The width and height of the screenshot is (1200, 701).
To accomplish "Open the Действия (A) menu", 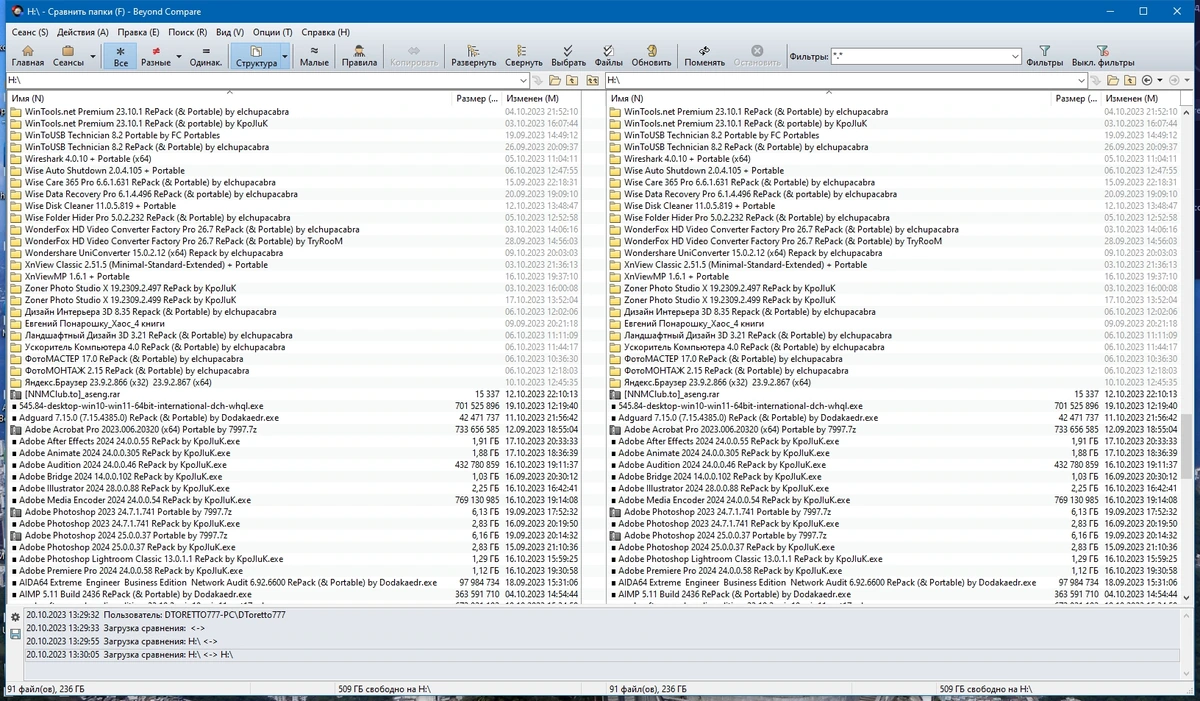I will point(83,32).
